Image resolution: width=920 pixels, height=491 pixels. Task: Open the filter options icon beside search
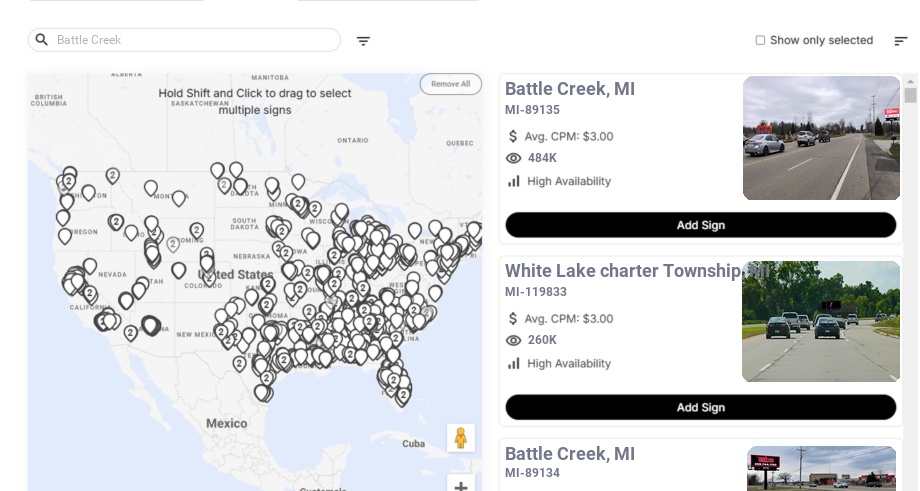363,41
